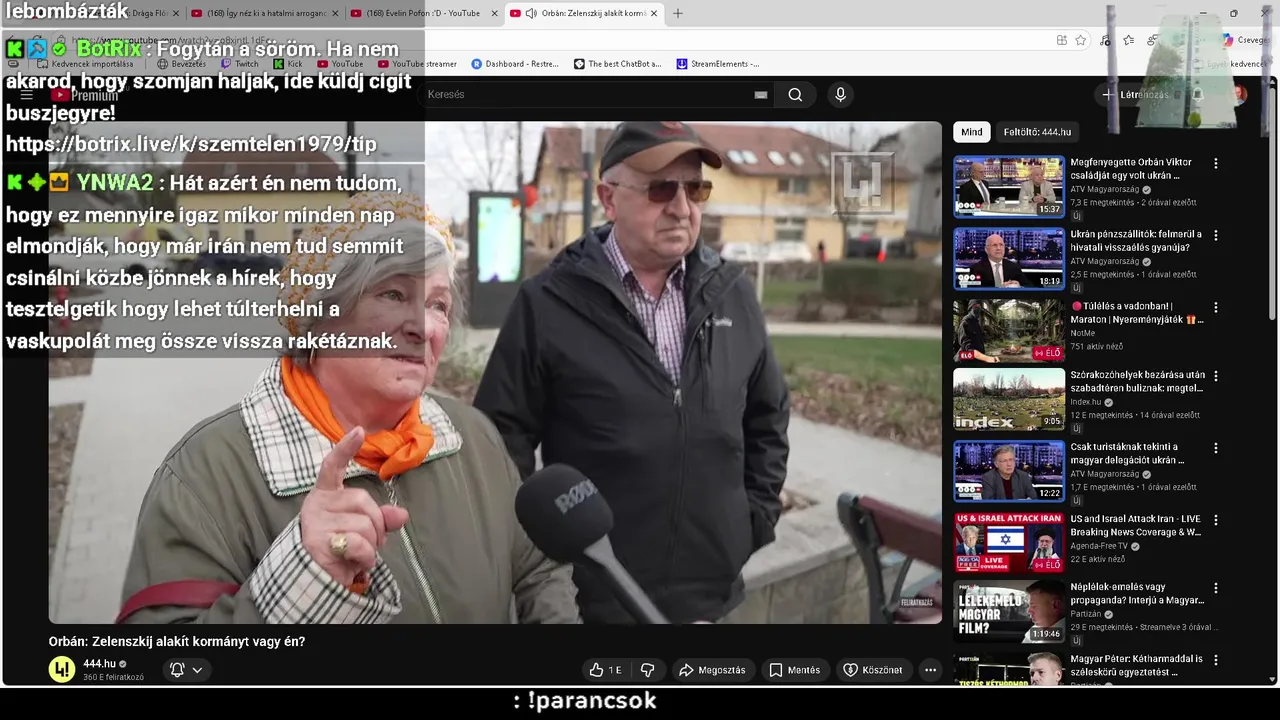Open options menu for Néplélek-emelés video
The width and height of the screenshot is (1280, 720).
coord(1216,589)
